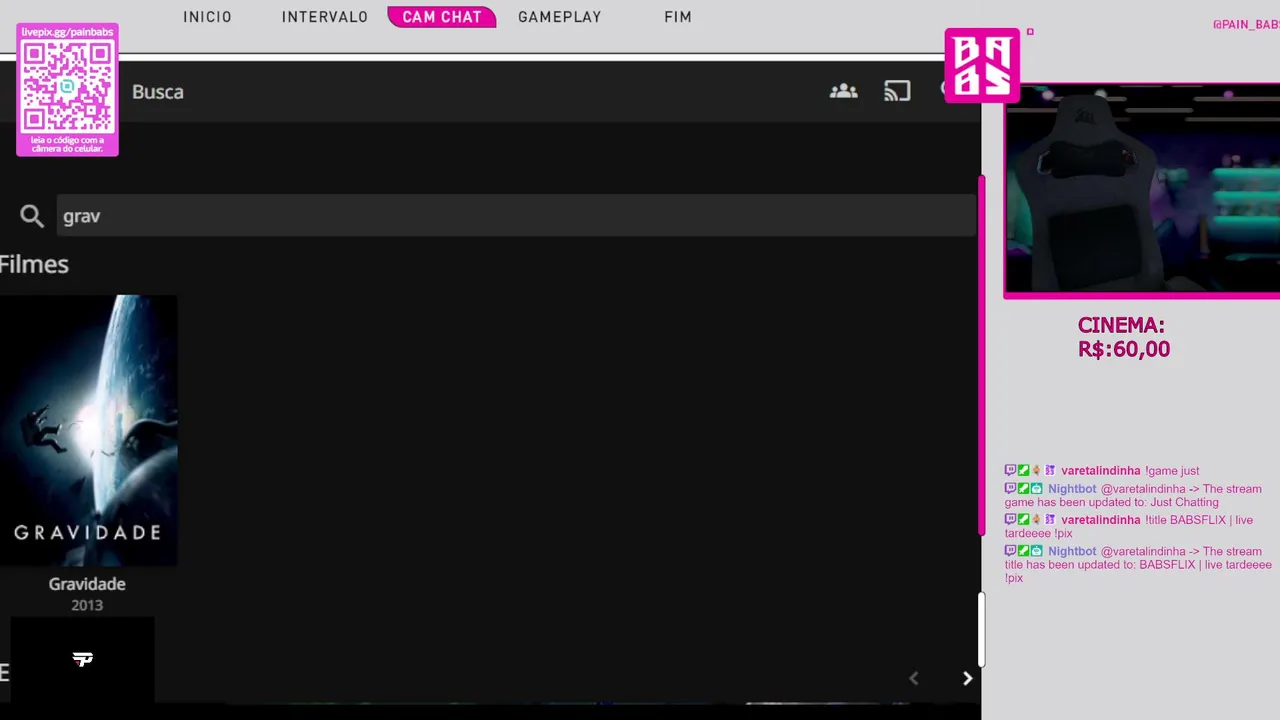This screenshot has height=720, width=1280.
Task: Click the livepix QR code
Action: point(67,87)
